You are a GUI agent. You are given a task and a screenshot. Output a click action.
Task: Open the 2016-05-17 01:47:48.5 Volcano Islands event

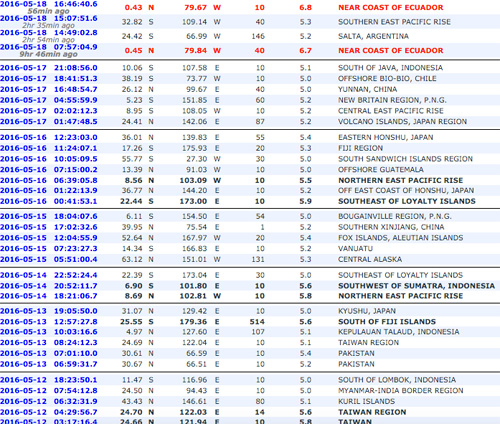(x=49, y=122)
